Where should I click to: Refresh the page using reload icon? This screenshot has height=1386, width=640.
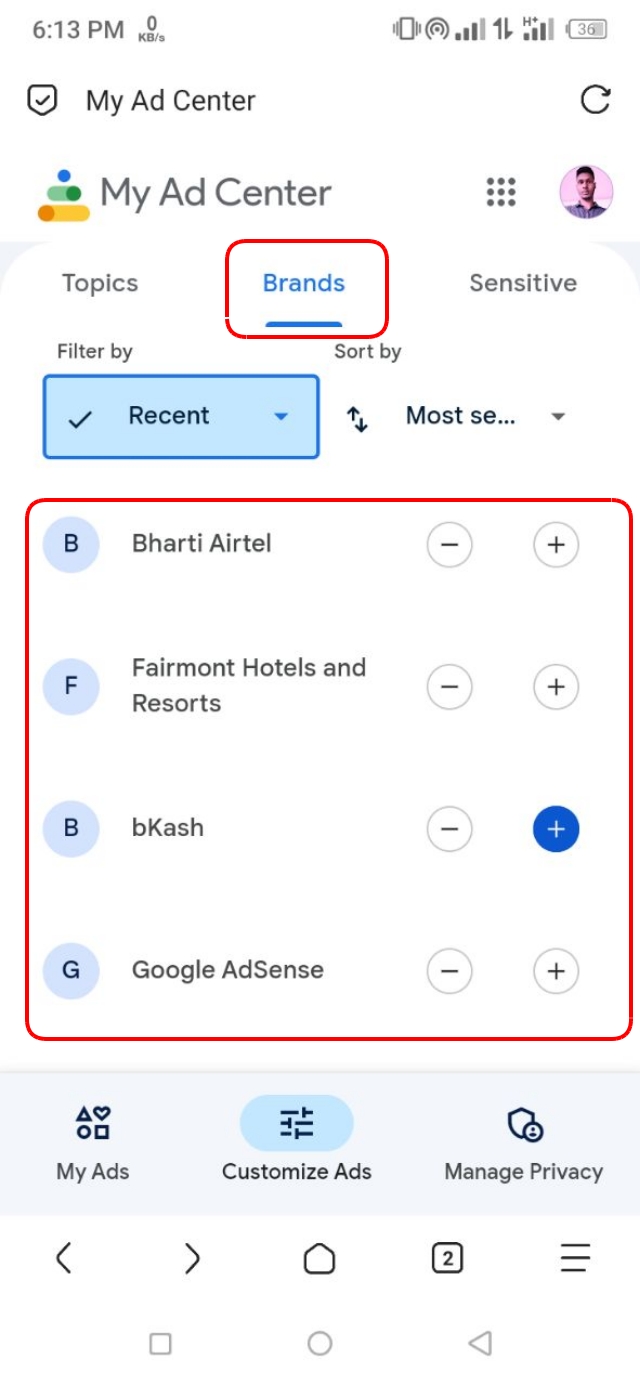(x=597, y=100)
